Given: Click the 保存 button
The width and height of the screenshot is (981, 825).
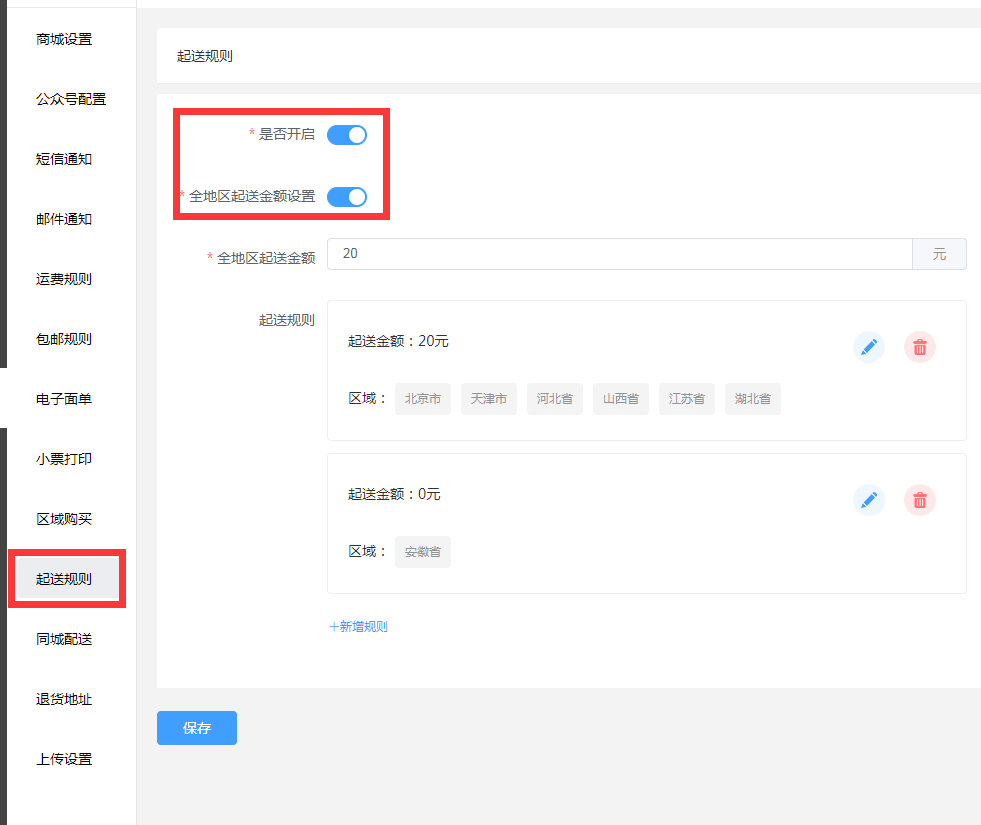Looking at the screenshot, I should click(196, 727).
